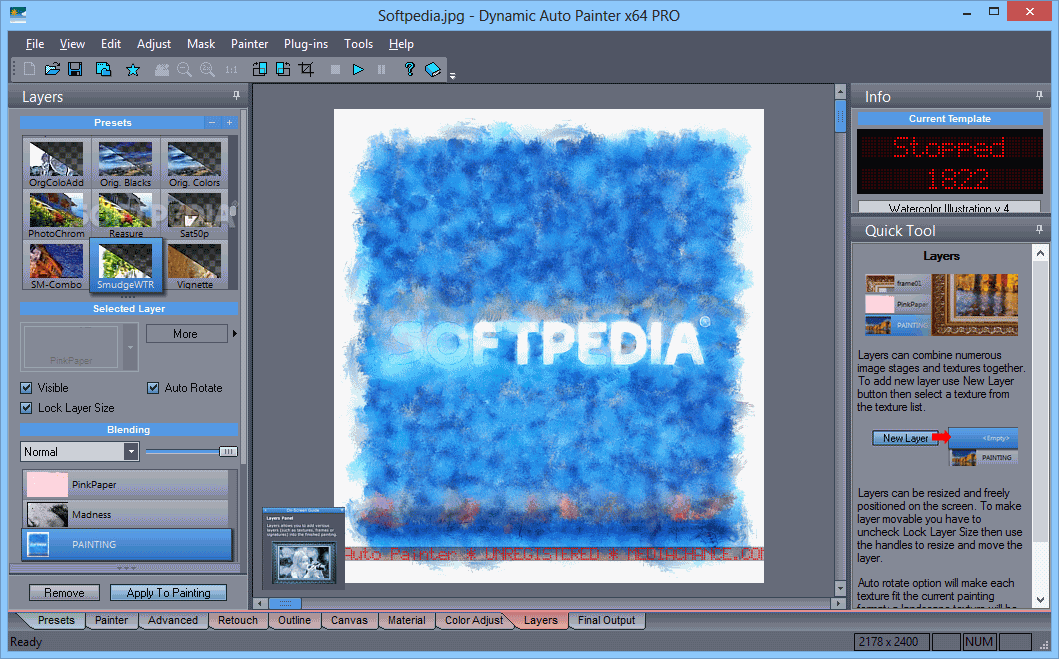Click the rotate left toolbar icon
This screenshot has height=659, width=1059.
tap(259, 69)
